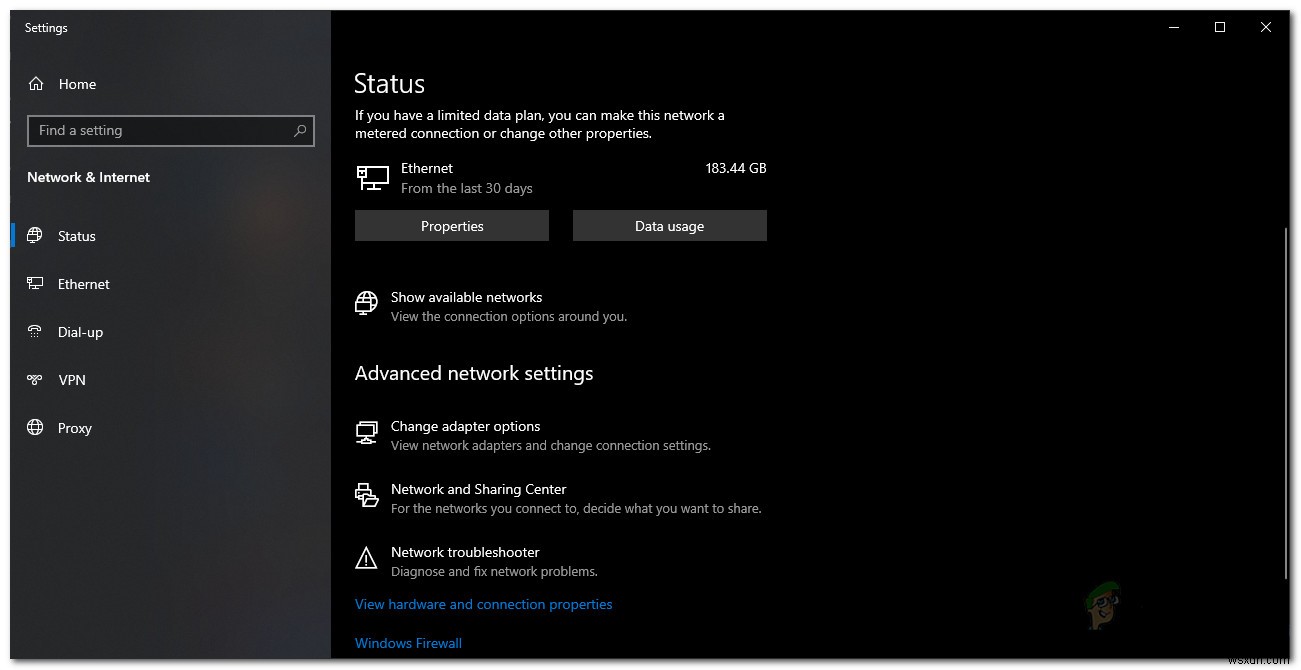Click the Status gauge icon in sidebar
The width and height of the screenshot is (1301, 670).
[35, 236]
